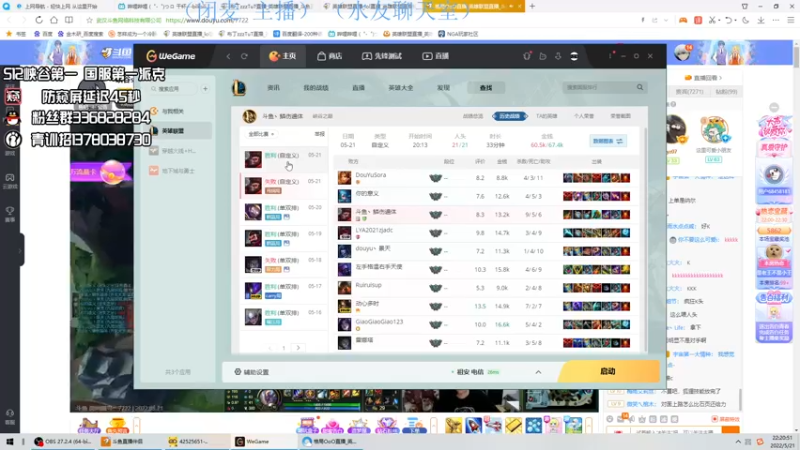Click the browser page vertical scrollbar
800x450 pixels.
(796, 235)
